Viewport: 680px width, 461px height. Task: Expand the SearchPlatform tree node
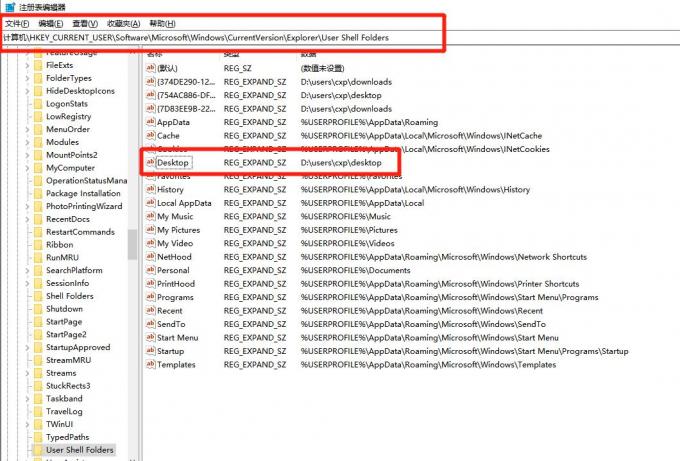click(27, 270)
